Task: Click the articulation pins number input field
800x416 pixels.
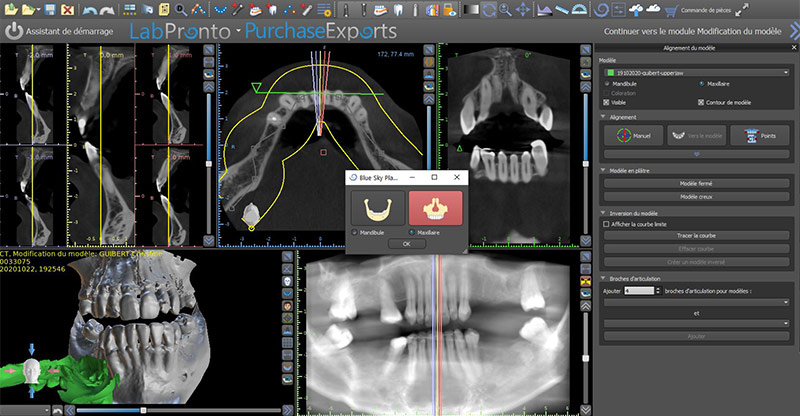Action: pyautogui.click(x=638, y=289)
